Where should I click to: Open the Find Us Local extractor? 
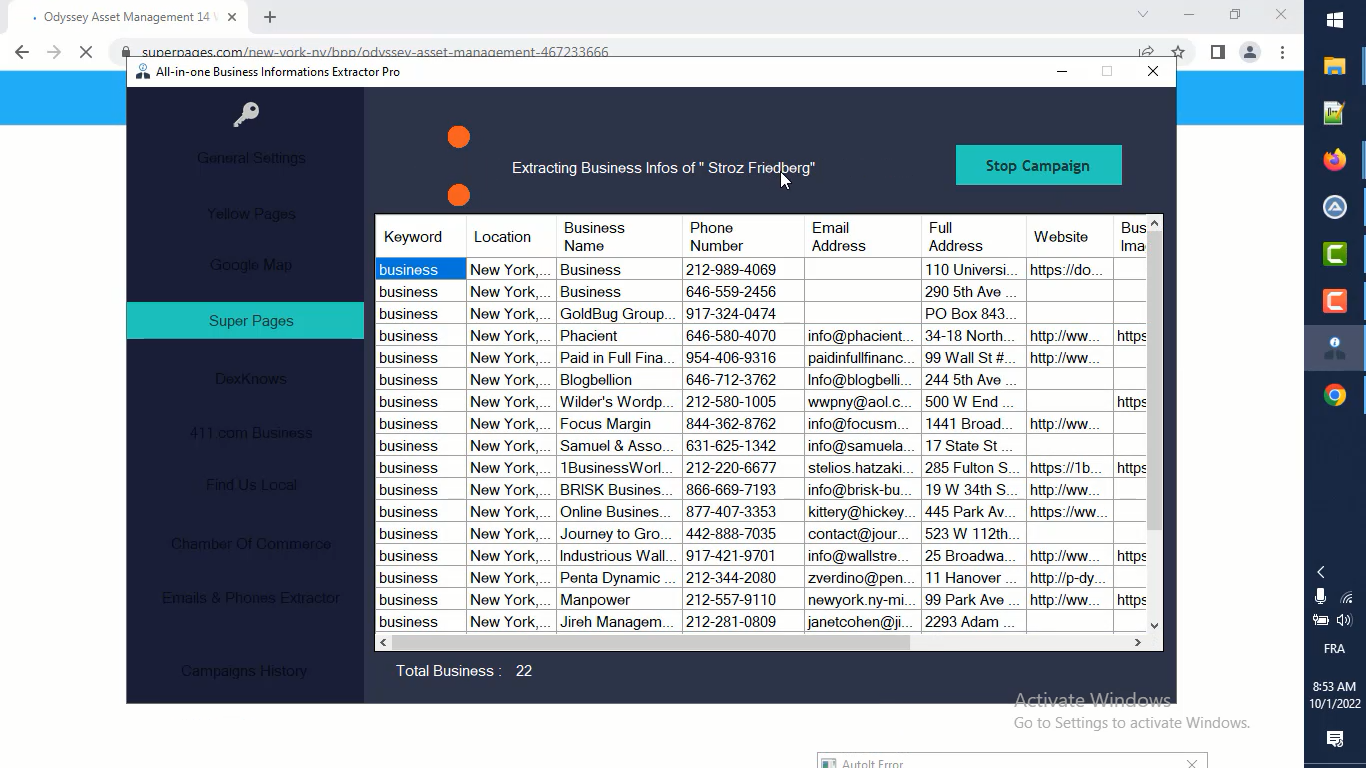pos(251,485)
